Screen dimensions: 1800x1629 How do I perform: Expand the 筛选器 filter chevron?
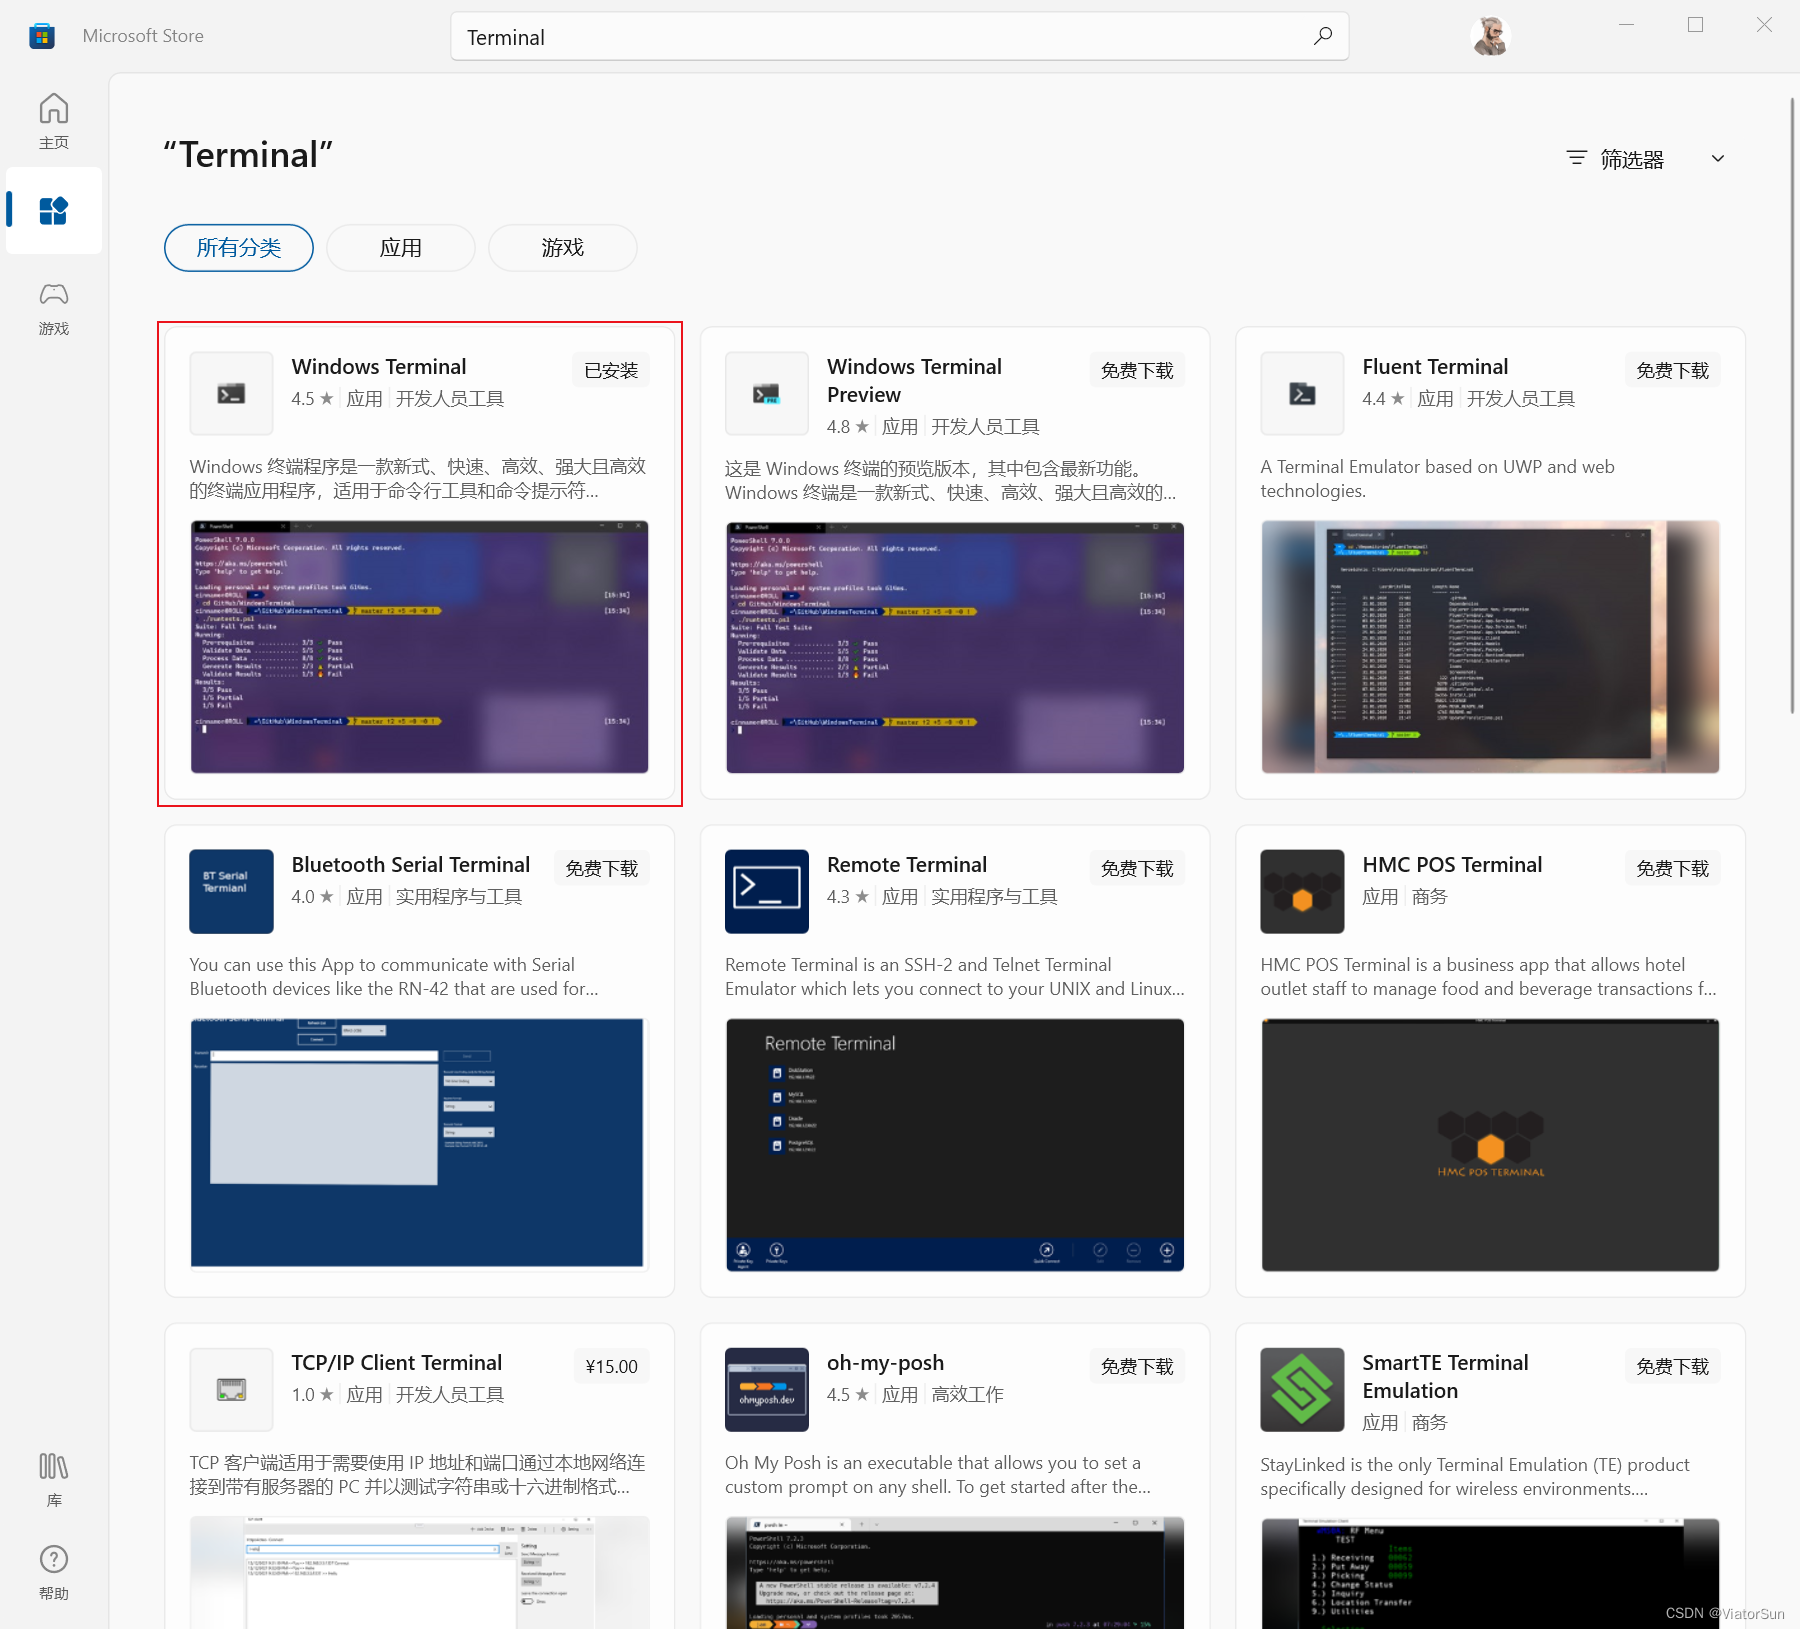click(1718, 158)
